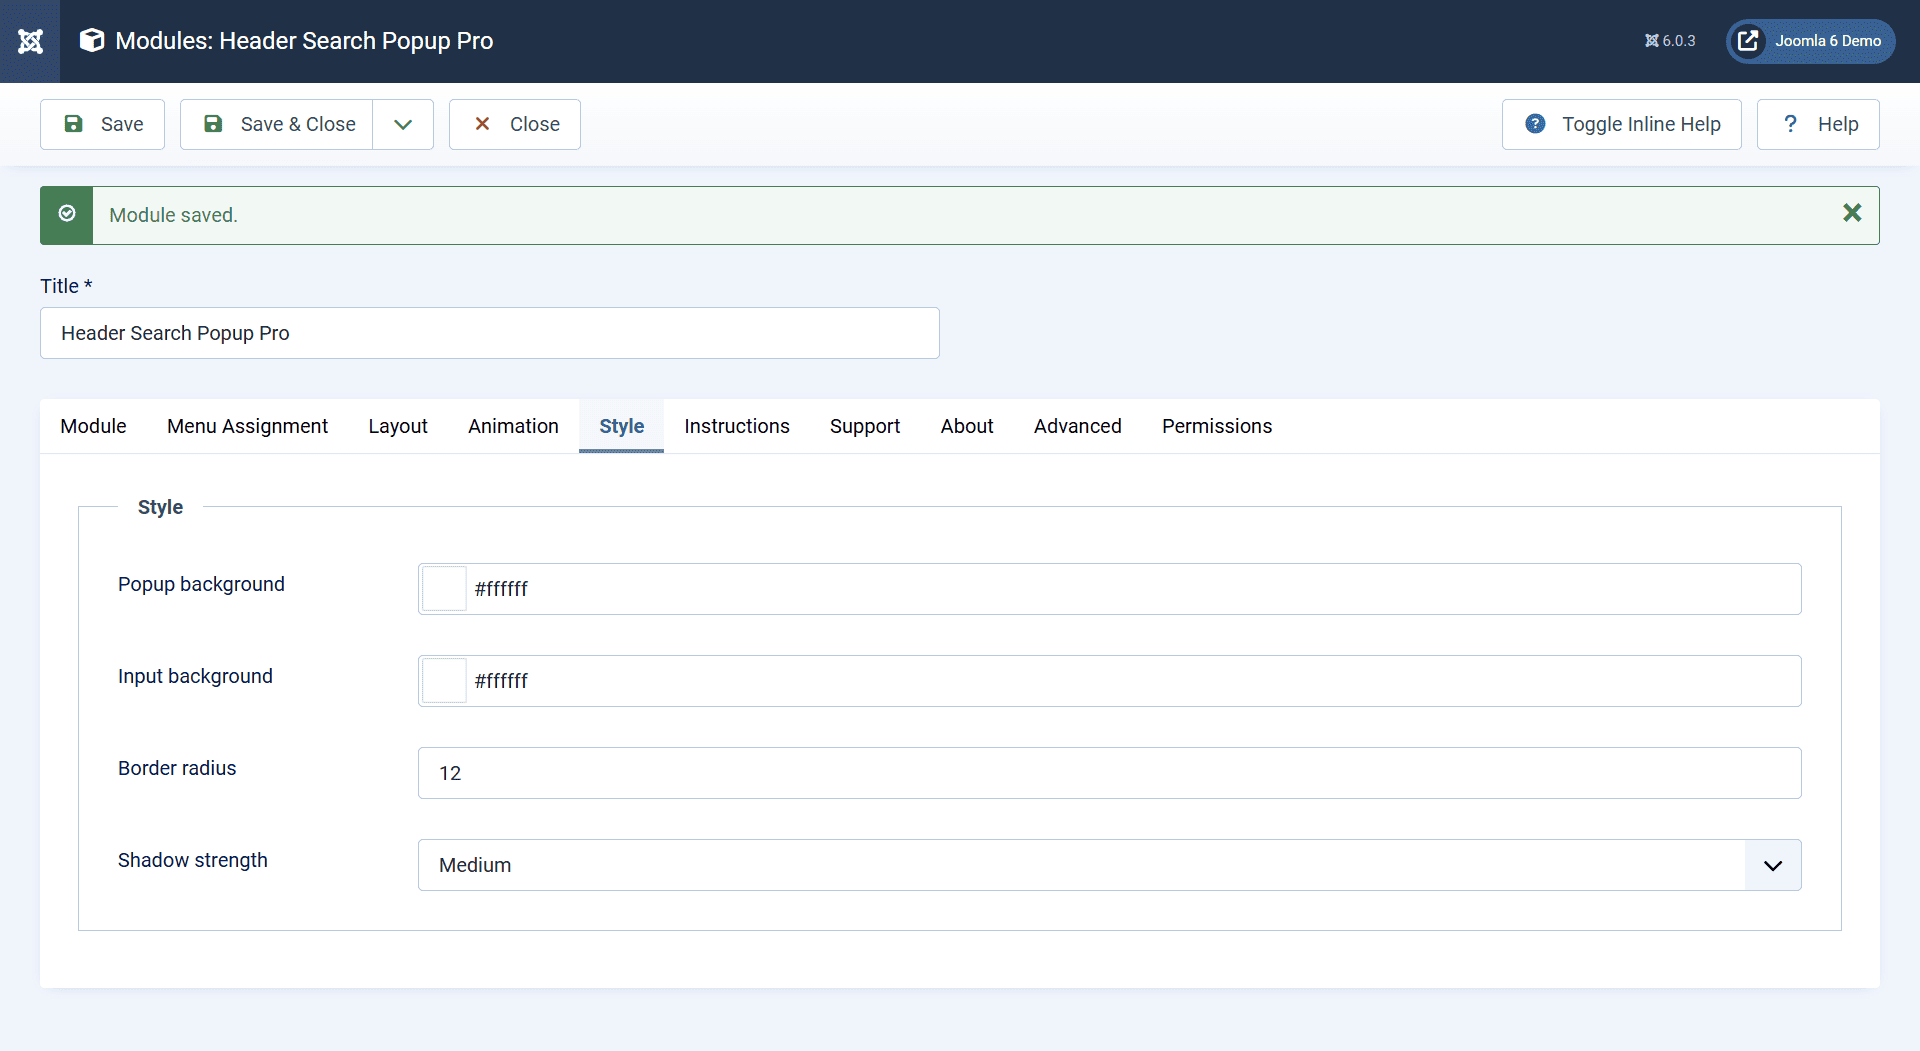Viewport: 1920px width, 1051px height.
Task: Click the Save floppy disk icon
Action: coord(74,124)
